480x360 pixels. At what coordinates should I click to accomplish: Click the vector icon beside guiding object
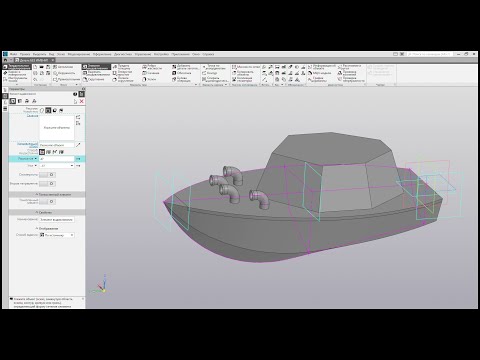click(78, 145)
